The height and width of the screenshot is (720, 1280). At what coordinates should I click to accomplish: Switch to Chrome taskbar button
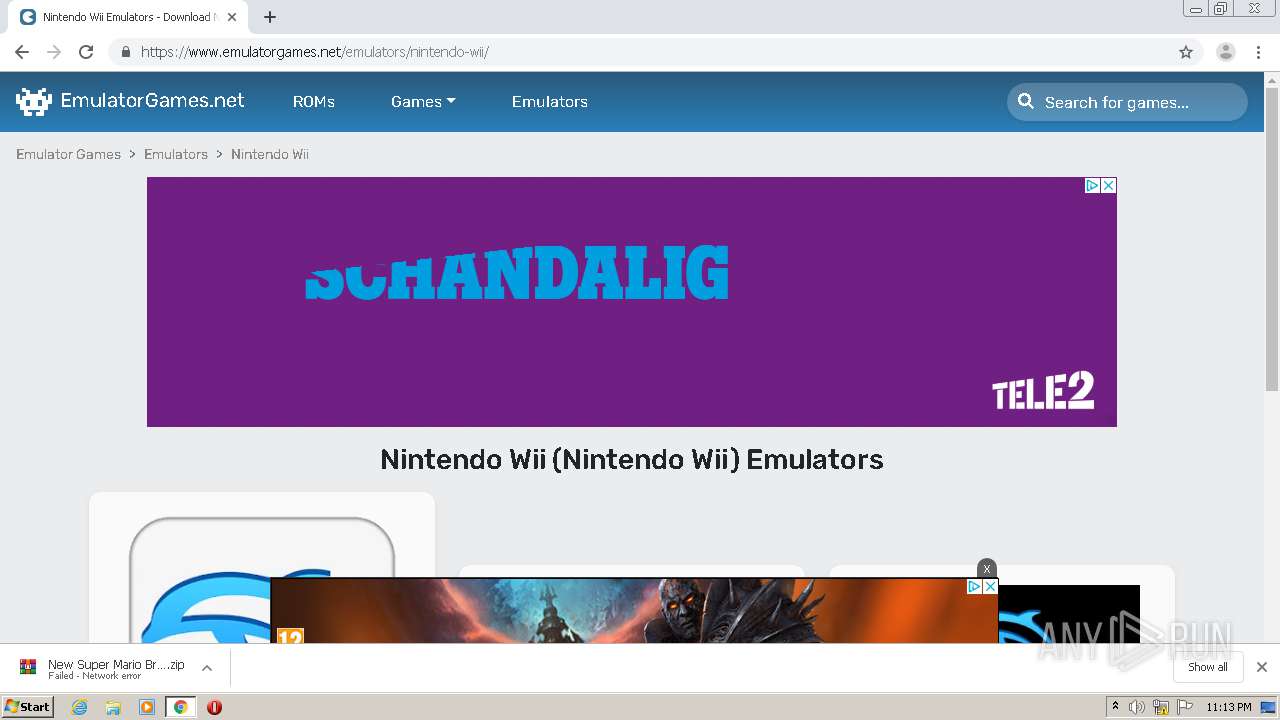click(180, 707)
